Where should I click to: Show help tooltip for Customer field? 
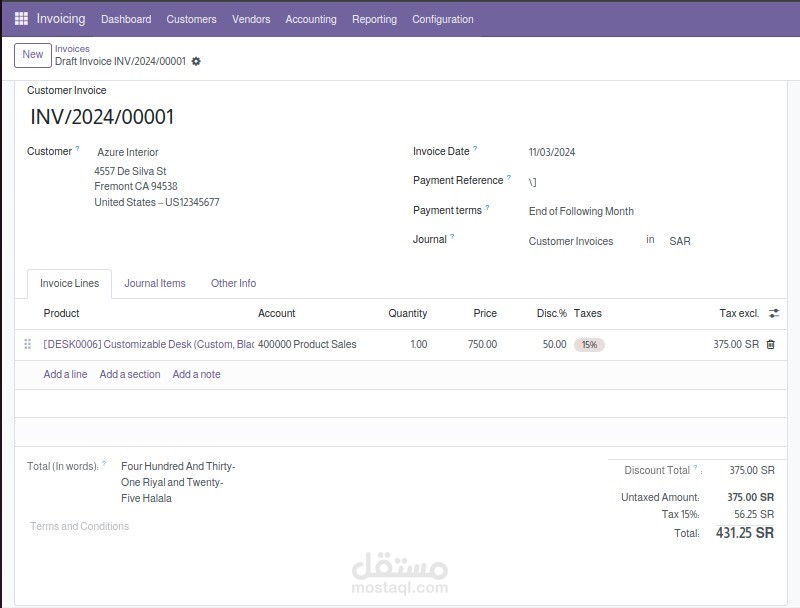tap(78, 148)
